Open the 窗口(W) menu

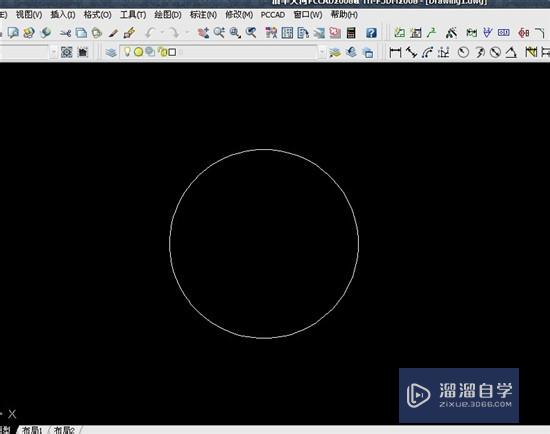point(308,15)
